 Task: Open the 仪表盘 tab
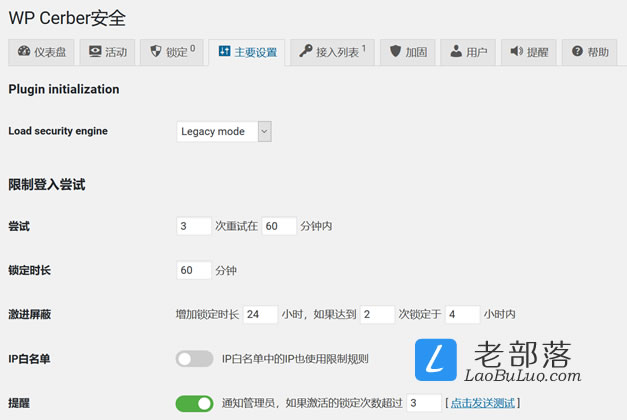point(41,52)
